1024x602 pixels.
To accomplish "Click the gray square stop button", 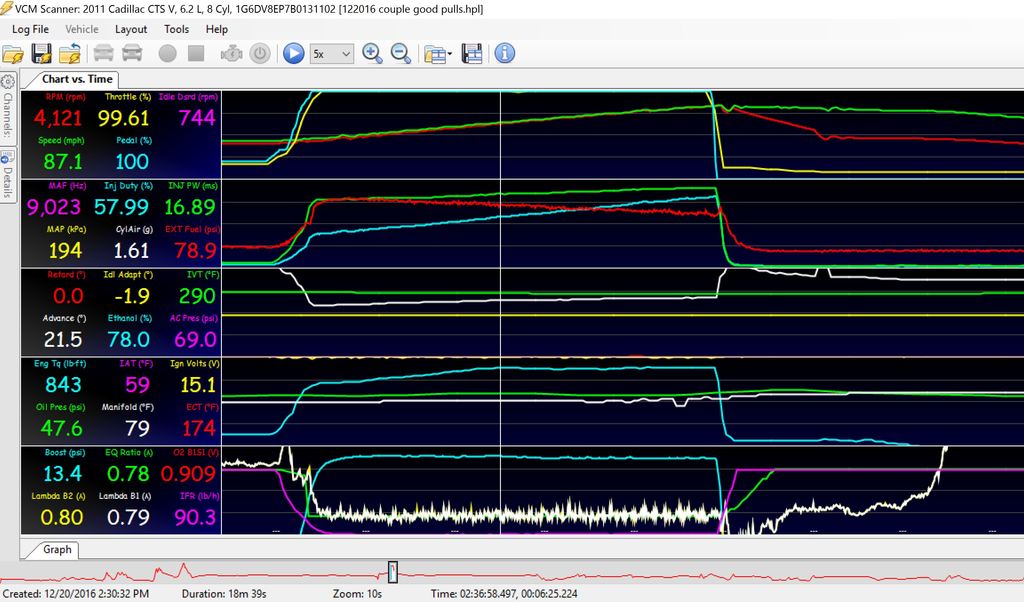I will click(x=196, y=54).
